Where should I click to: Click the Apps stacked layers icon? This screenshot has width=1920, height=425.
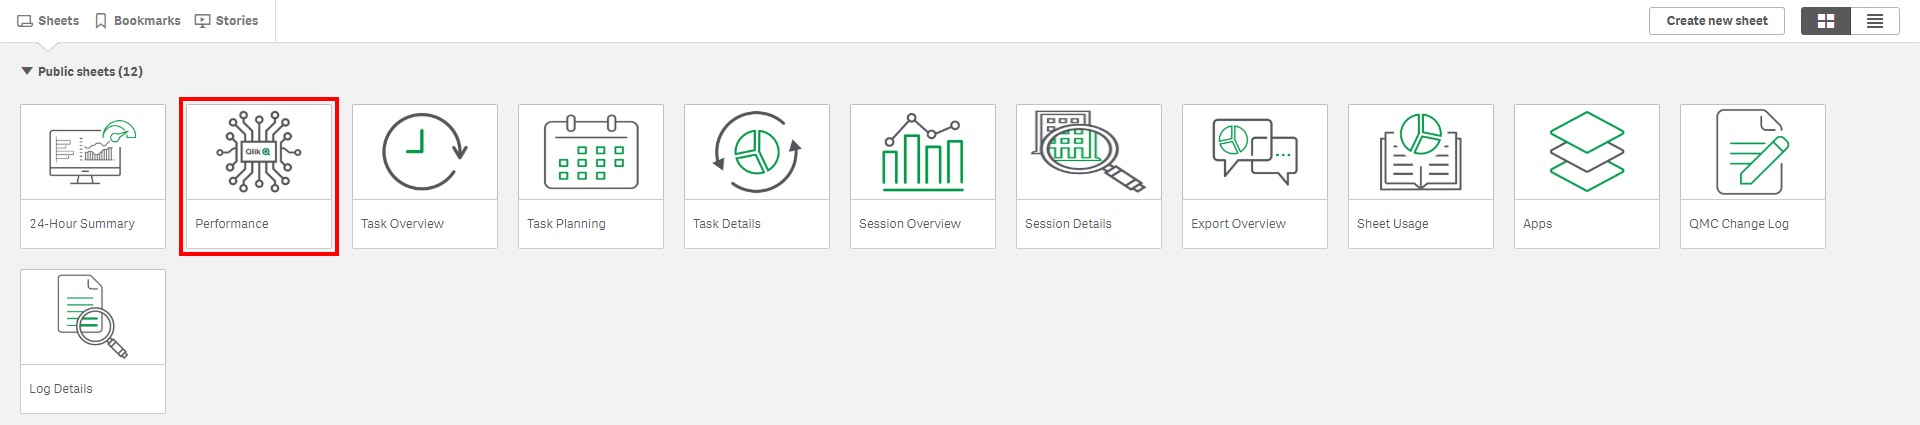(x=1587, y=152)
